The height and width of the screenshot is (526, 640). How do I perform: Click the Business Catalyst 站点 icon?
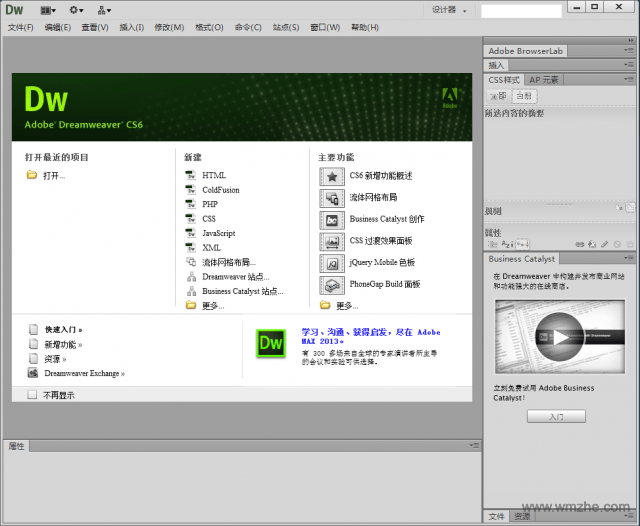coord(191,291)
